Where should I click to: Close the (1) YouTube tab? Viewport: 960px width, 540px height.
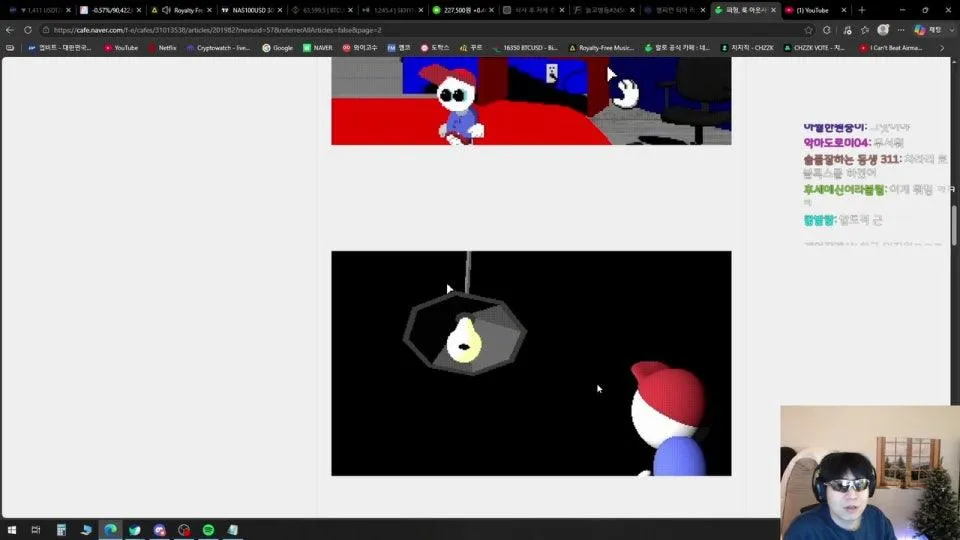pos(844,10)
